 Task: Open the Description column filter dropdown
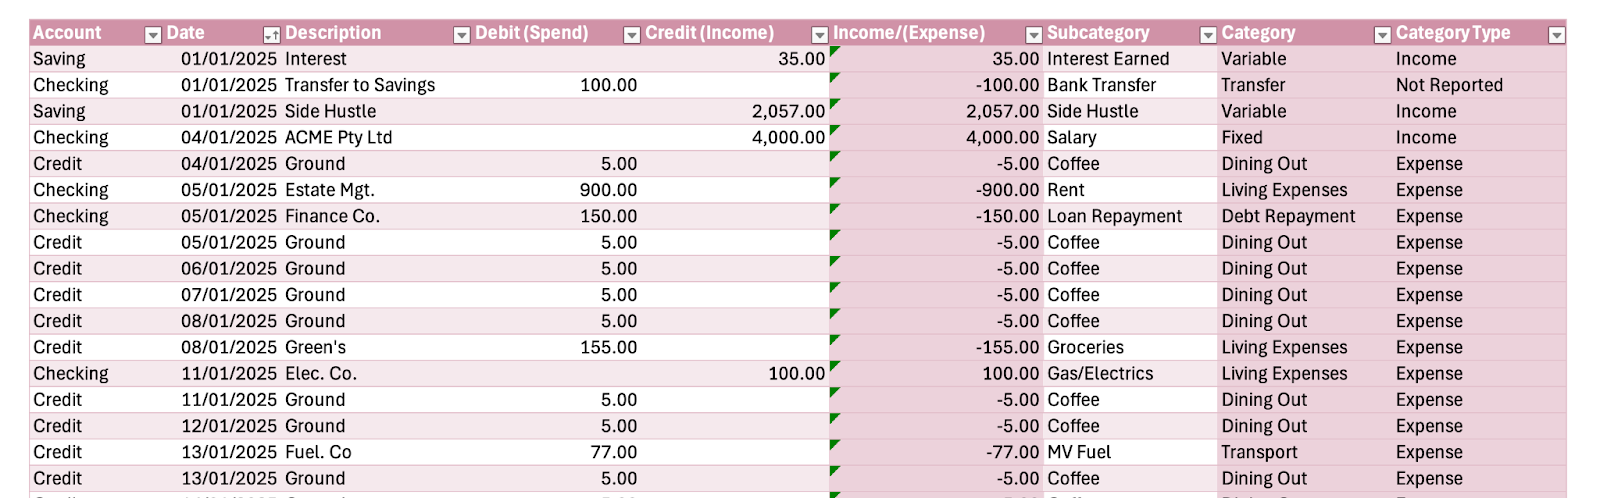click(462, 35)
